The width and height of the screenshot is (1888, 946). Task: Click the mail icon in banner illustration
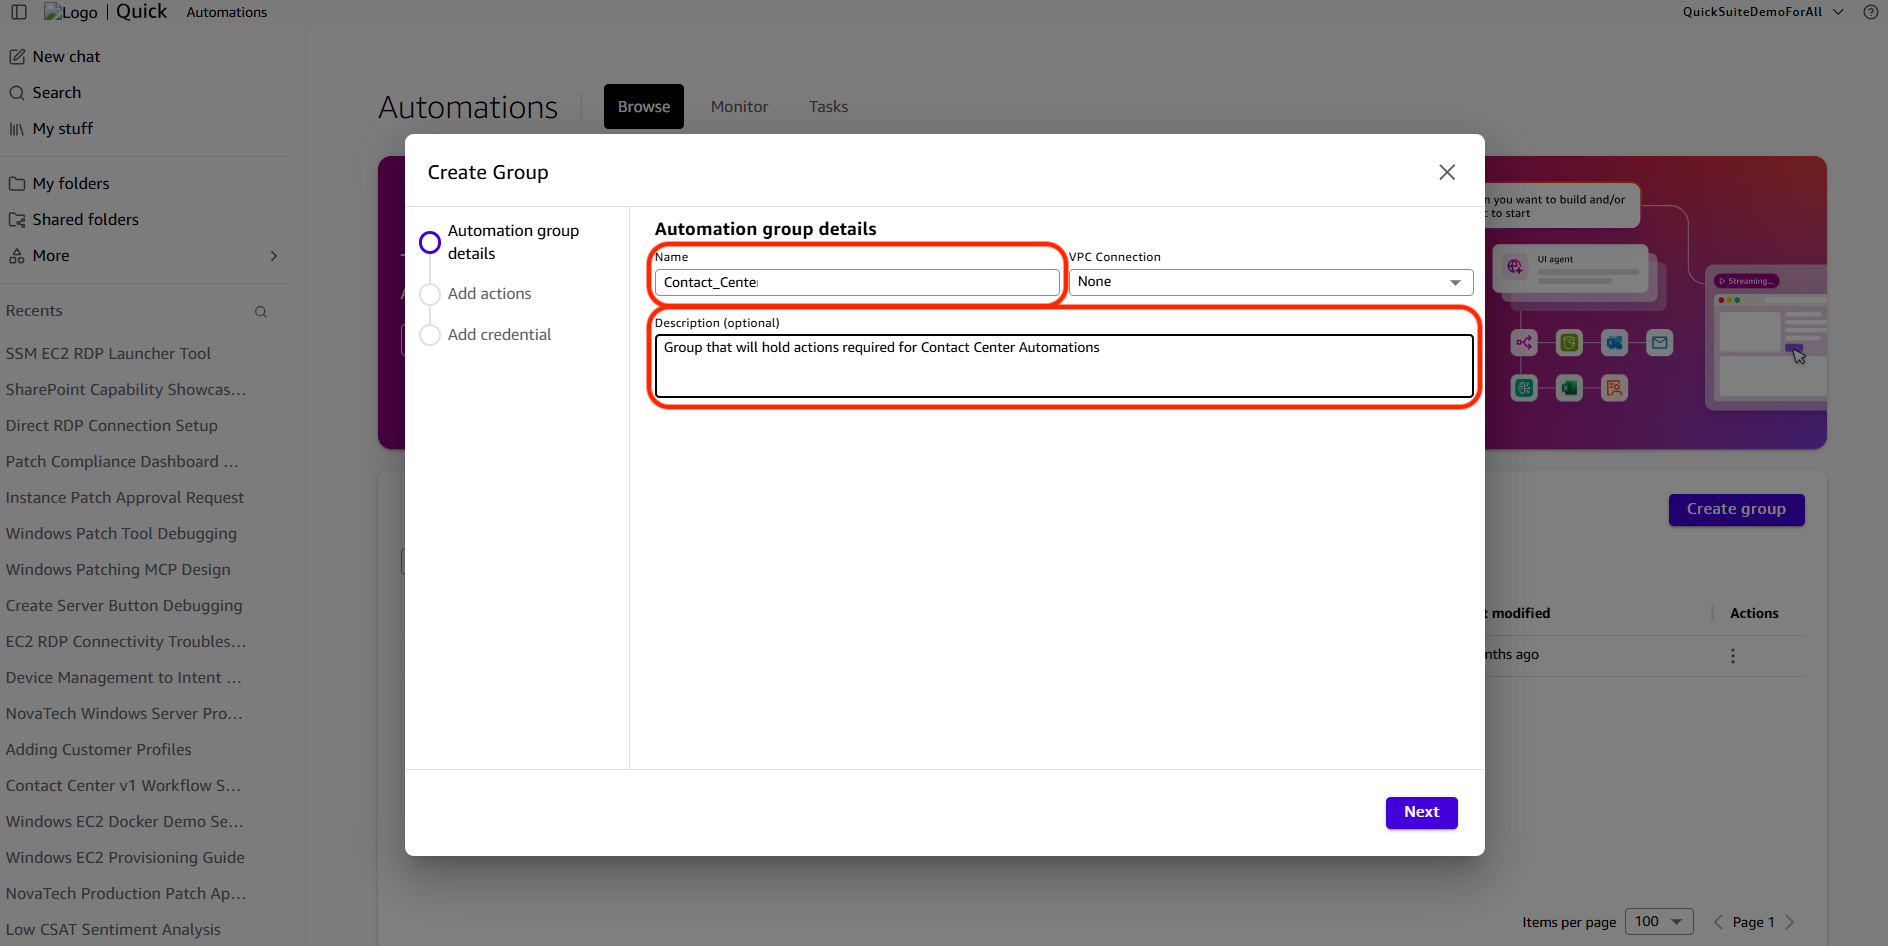pos(1660,343)
